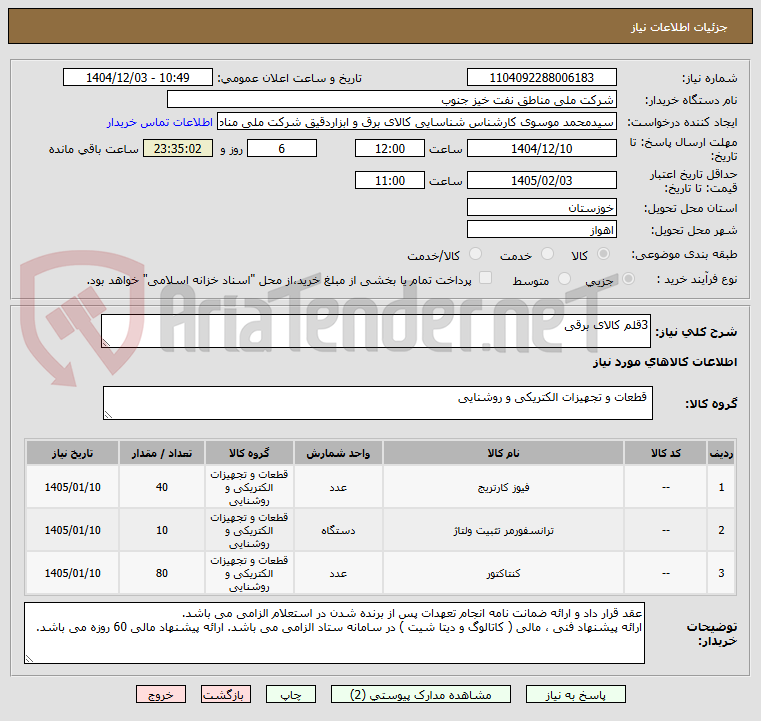Click the اطلاعات کالاهای مورد نیاز heading
This screenshot has height=721, width=761.
(664, 362)
